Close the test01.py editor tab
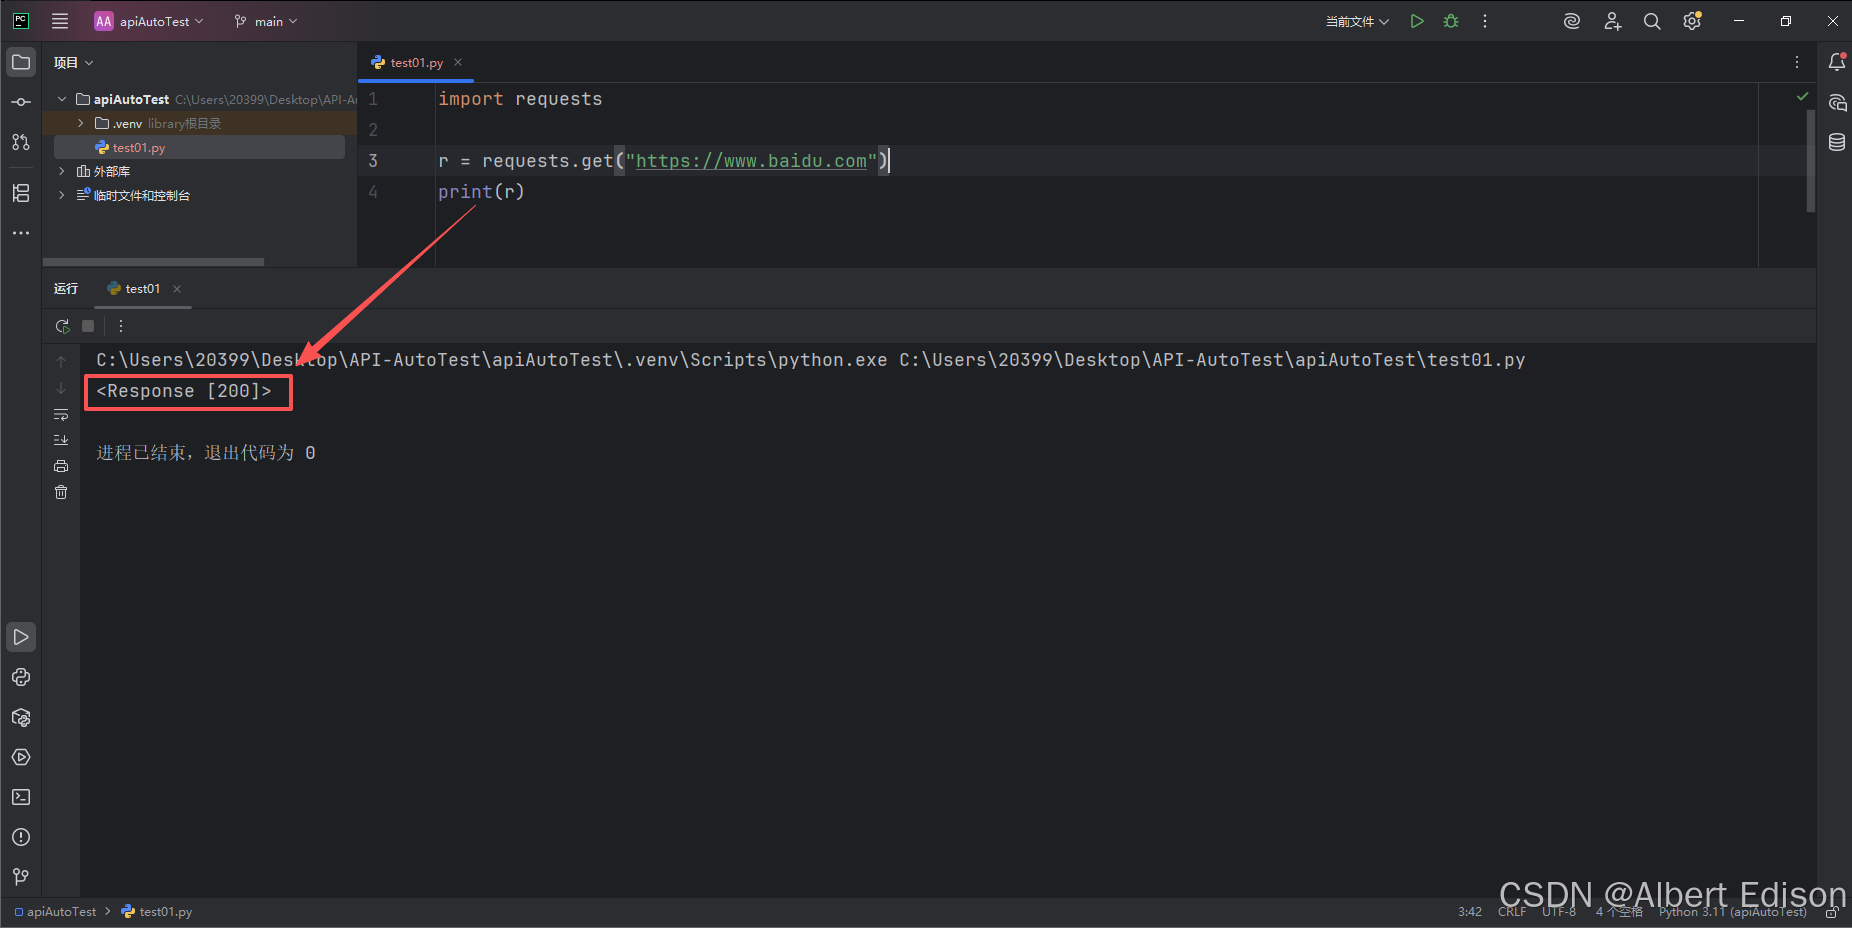Viewport: 1852px width, 928px height. click(x=458, y=62)
